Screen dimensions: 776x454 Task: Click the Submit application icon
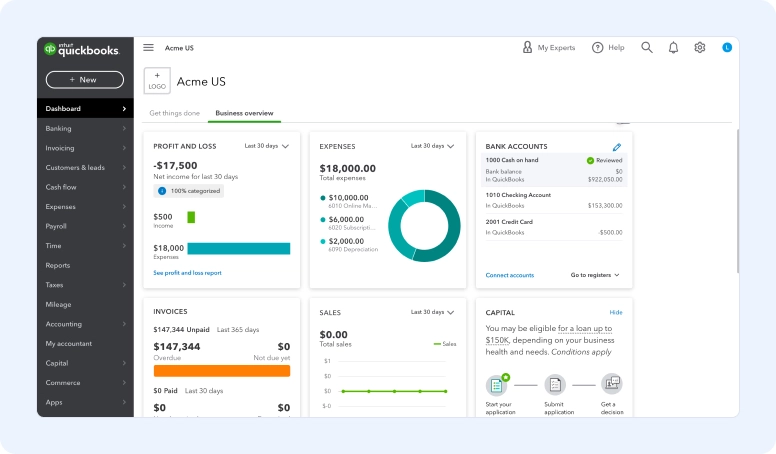(x=555, y=385)
